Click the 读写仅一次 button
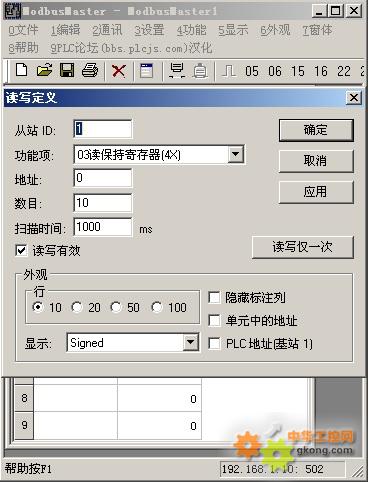Image resolution: width=368 pixels, height=482 pixels. (302, 247)
